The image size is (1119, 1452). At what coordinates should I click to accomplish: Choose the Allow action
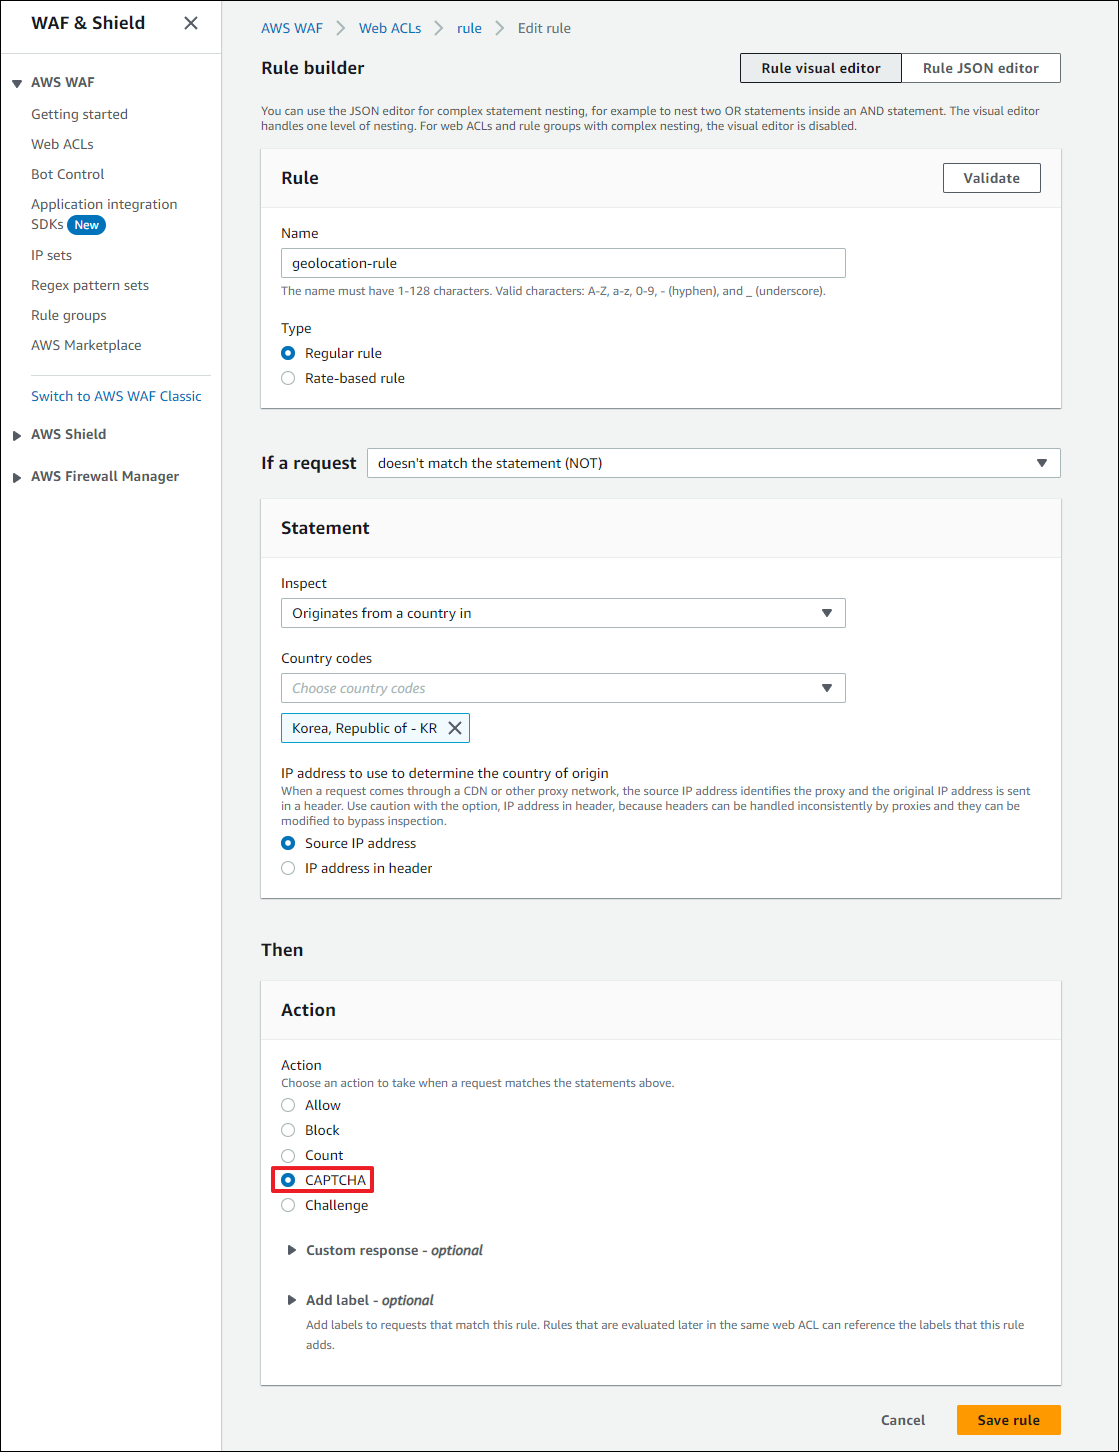click(288, 1105)
